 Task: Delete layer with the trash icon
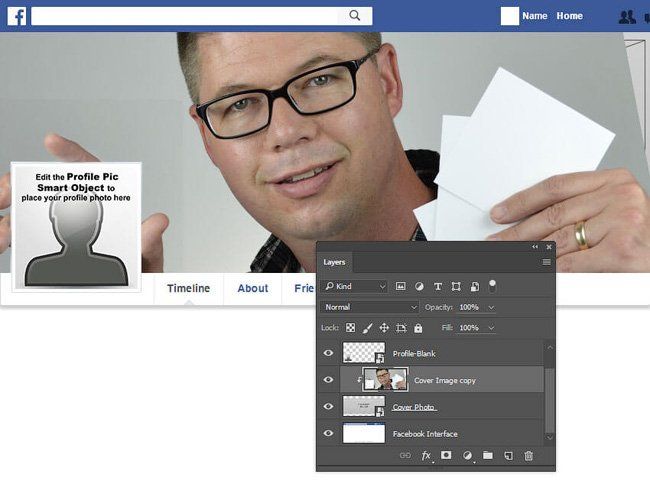pos(529,456)
